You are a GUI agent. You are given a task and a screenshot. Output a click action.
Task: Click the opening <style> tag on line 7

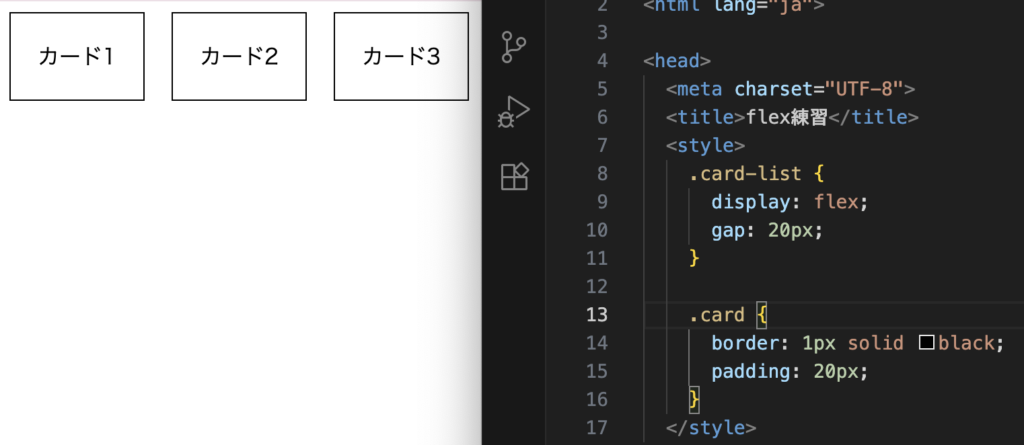tap(705, 145)
